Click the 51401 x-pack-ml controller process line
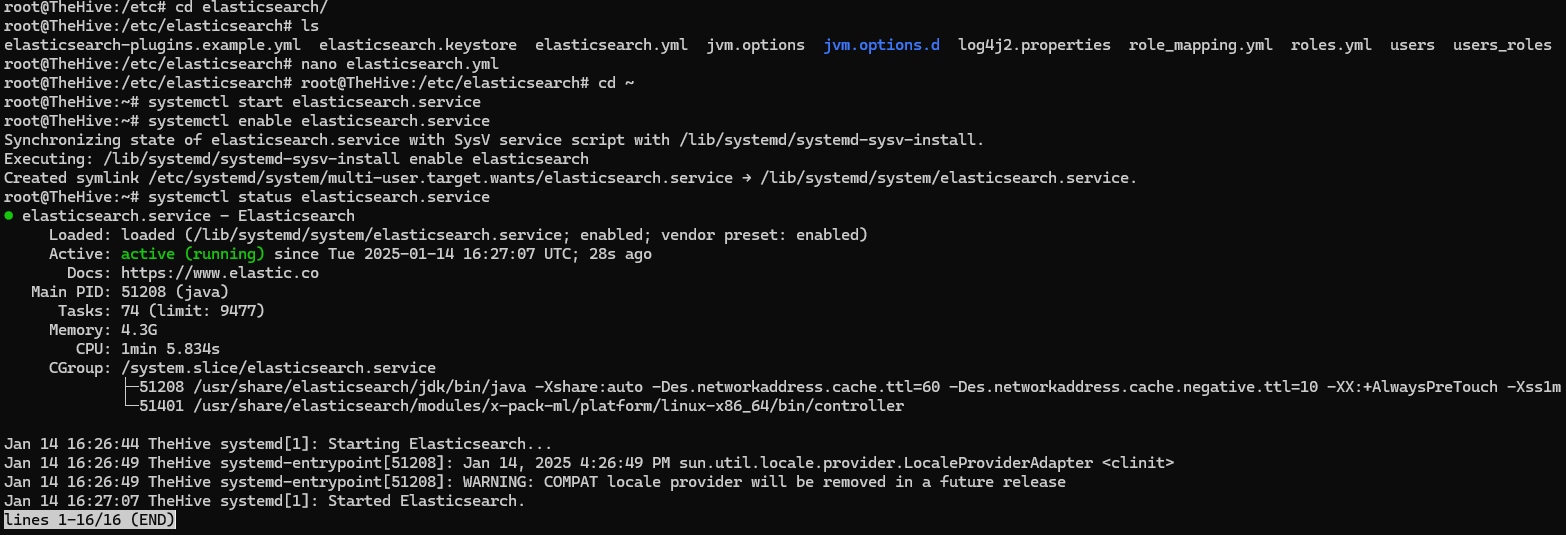The width and height of the screenshot is (1566, 535). coord(521,406)
